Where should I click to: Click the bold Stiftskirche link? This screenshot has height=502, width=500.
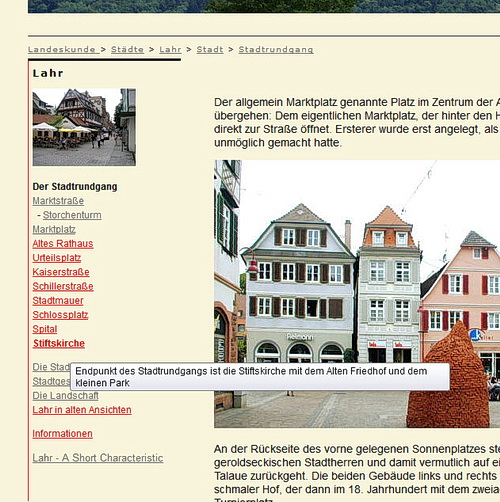[59, 343]
